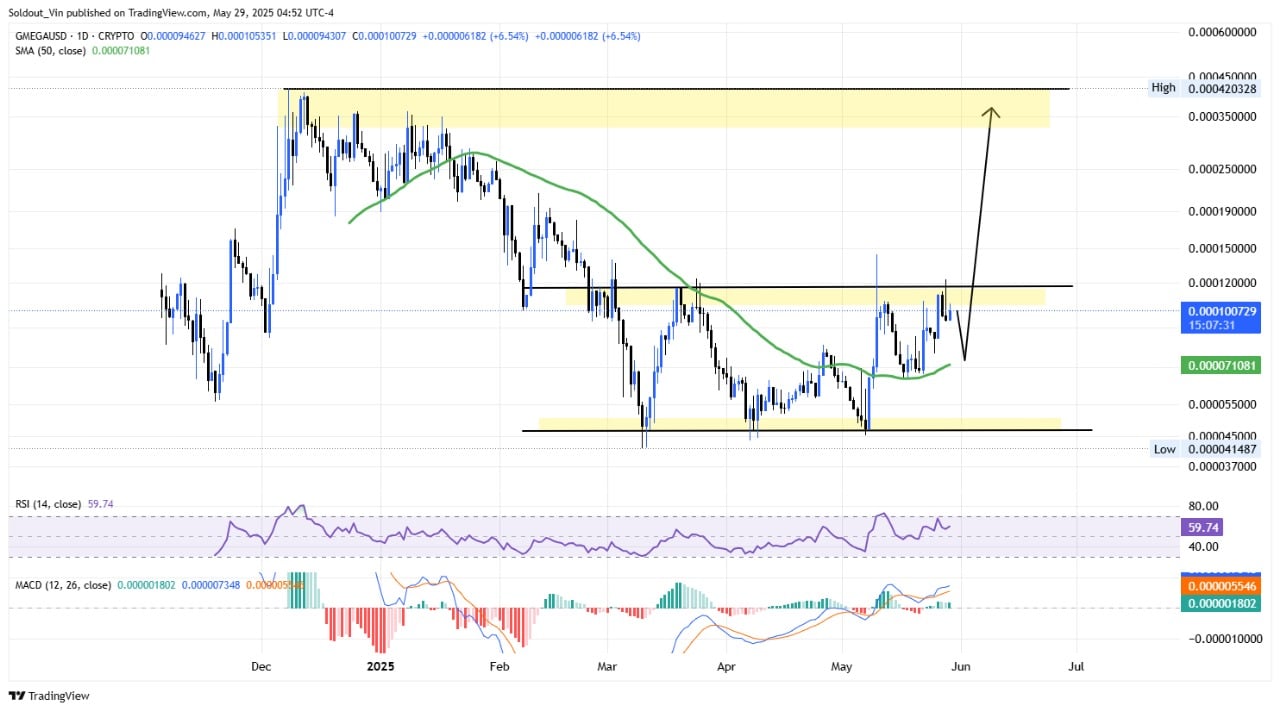
Task: Click the 0.000600000 price axis label
Action: [1221, 32]
